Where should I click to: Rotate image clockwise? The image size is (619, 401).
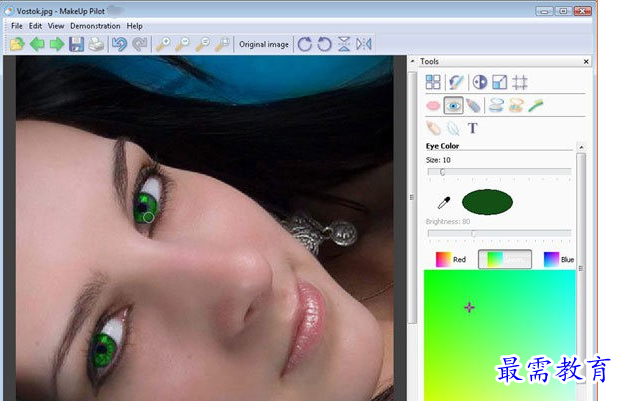[304, 44]
